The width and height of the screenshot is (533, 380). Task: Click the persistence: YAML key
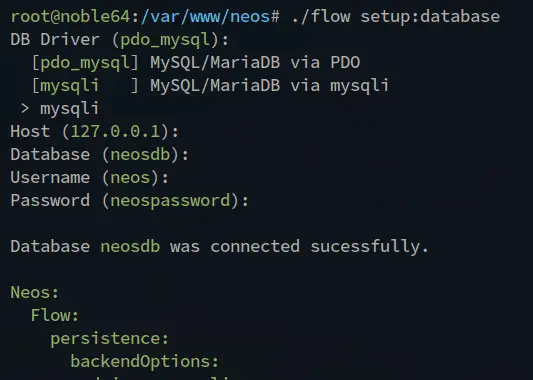109,339
